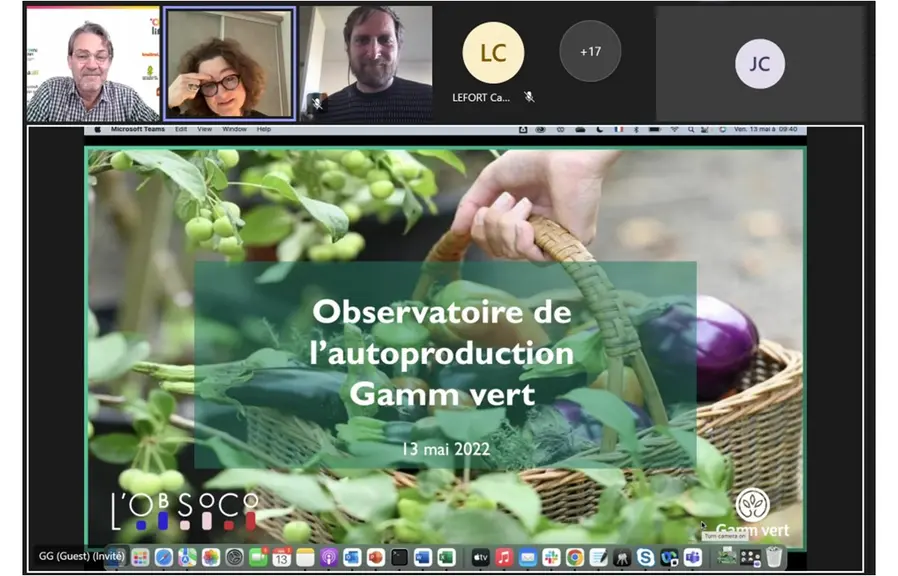This screenshot has height=576, width=898.
Task: Open Terminal from the dock
Action: click(399, 557)
